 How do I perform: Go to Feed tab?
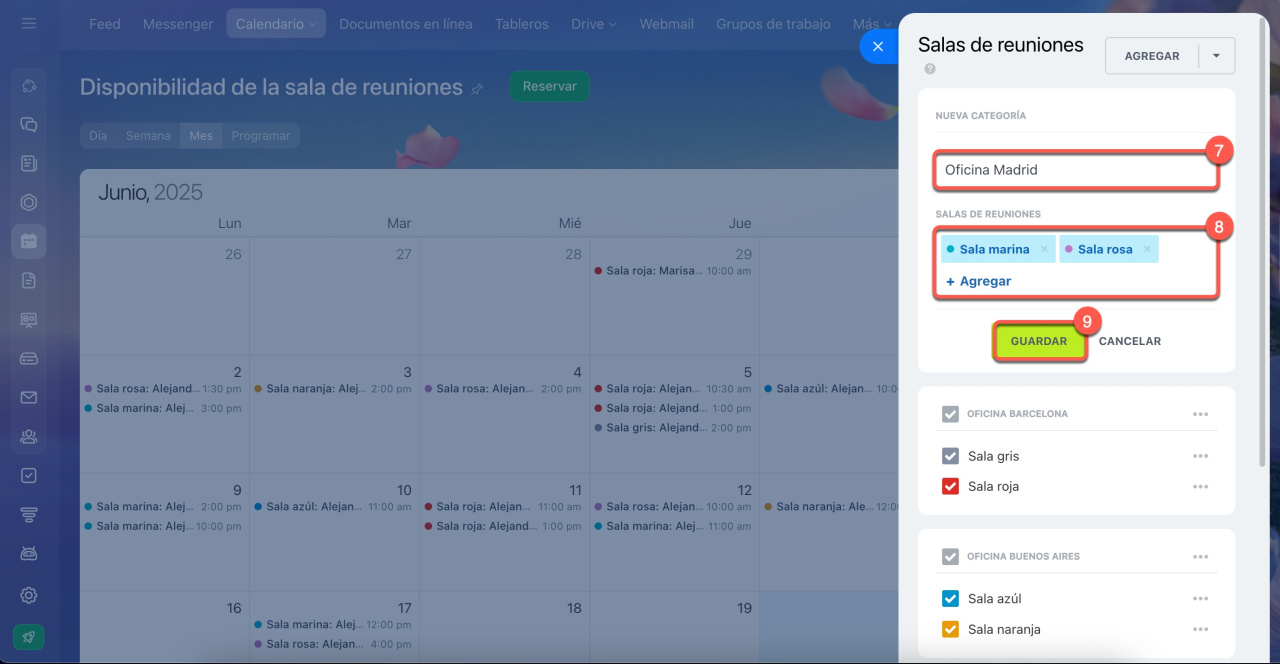click(104, 24)
